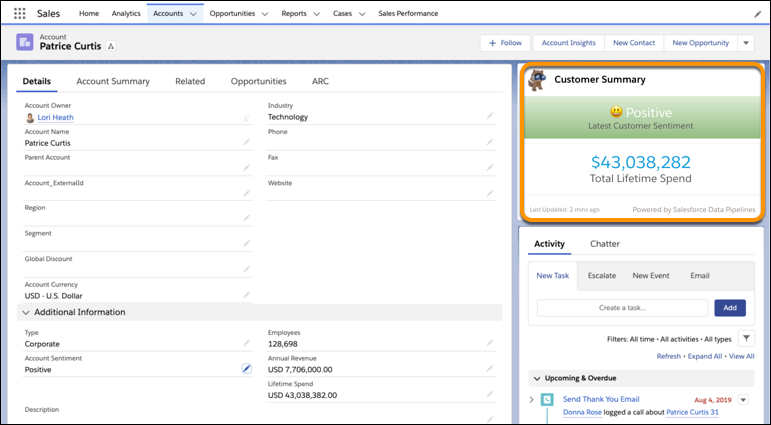771x425 pixels.
Task: Click the Add task button
Action: pyautogui.click(x=730, y=308)
